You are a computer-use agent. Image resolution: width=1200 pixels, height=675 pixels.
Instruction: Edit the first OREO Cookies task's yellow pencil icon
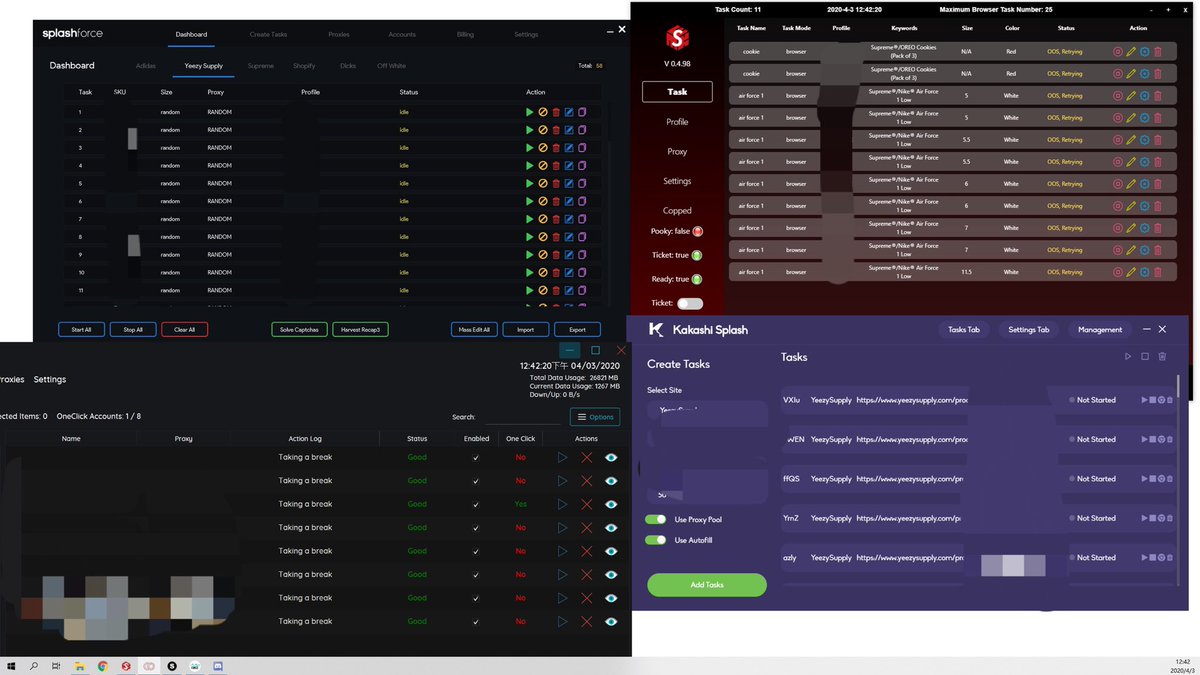[1131, 51]
